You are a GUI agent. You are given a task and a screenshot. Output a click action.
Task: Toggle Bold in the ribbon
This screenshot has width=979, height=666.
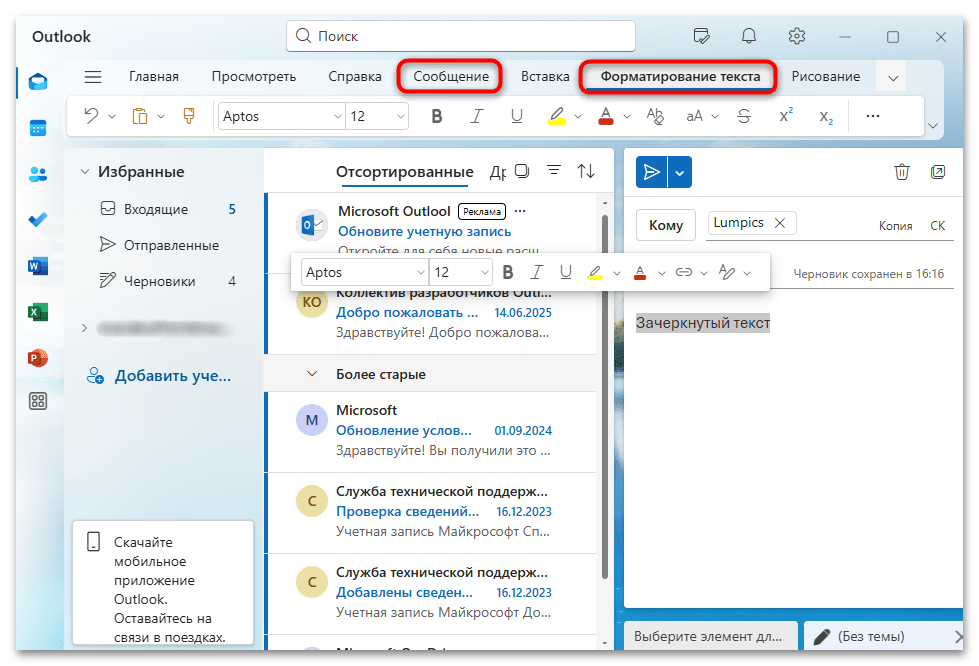[437, 116]
